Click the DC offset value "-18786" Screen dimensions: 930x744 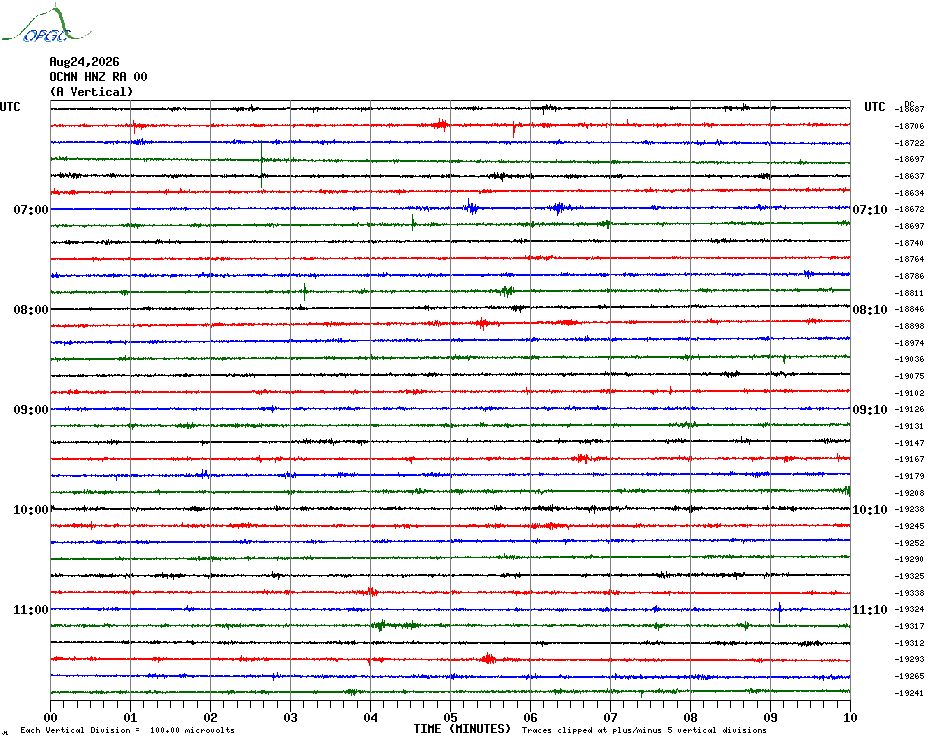[x=909, y=276]
